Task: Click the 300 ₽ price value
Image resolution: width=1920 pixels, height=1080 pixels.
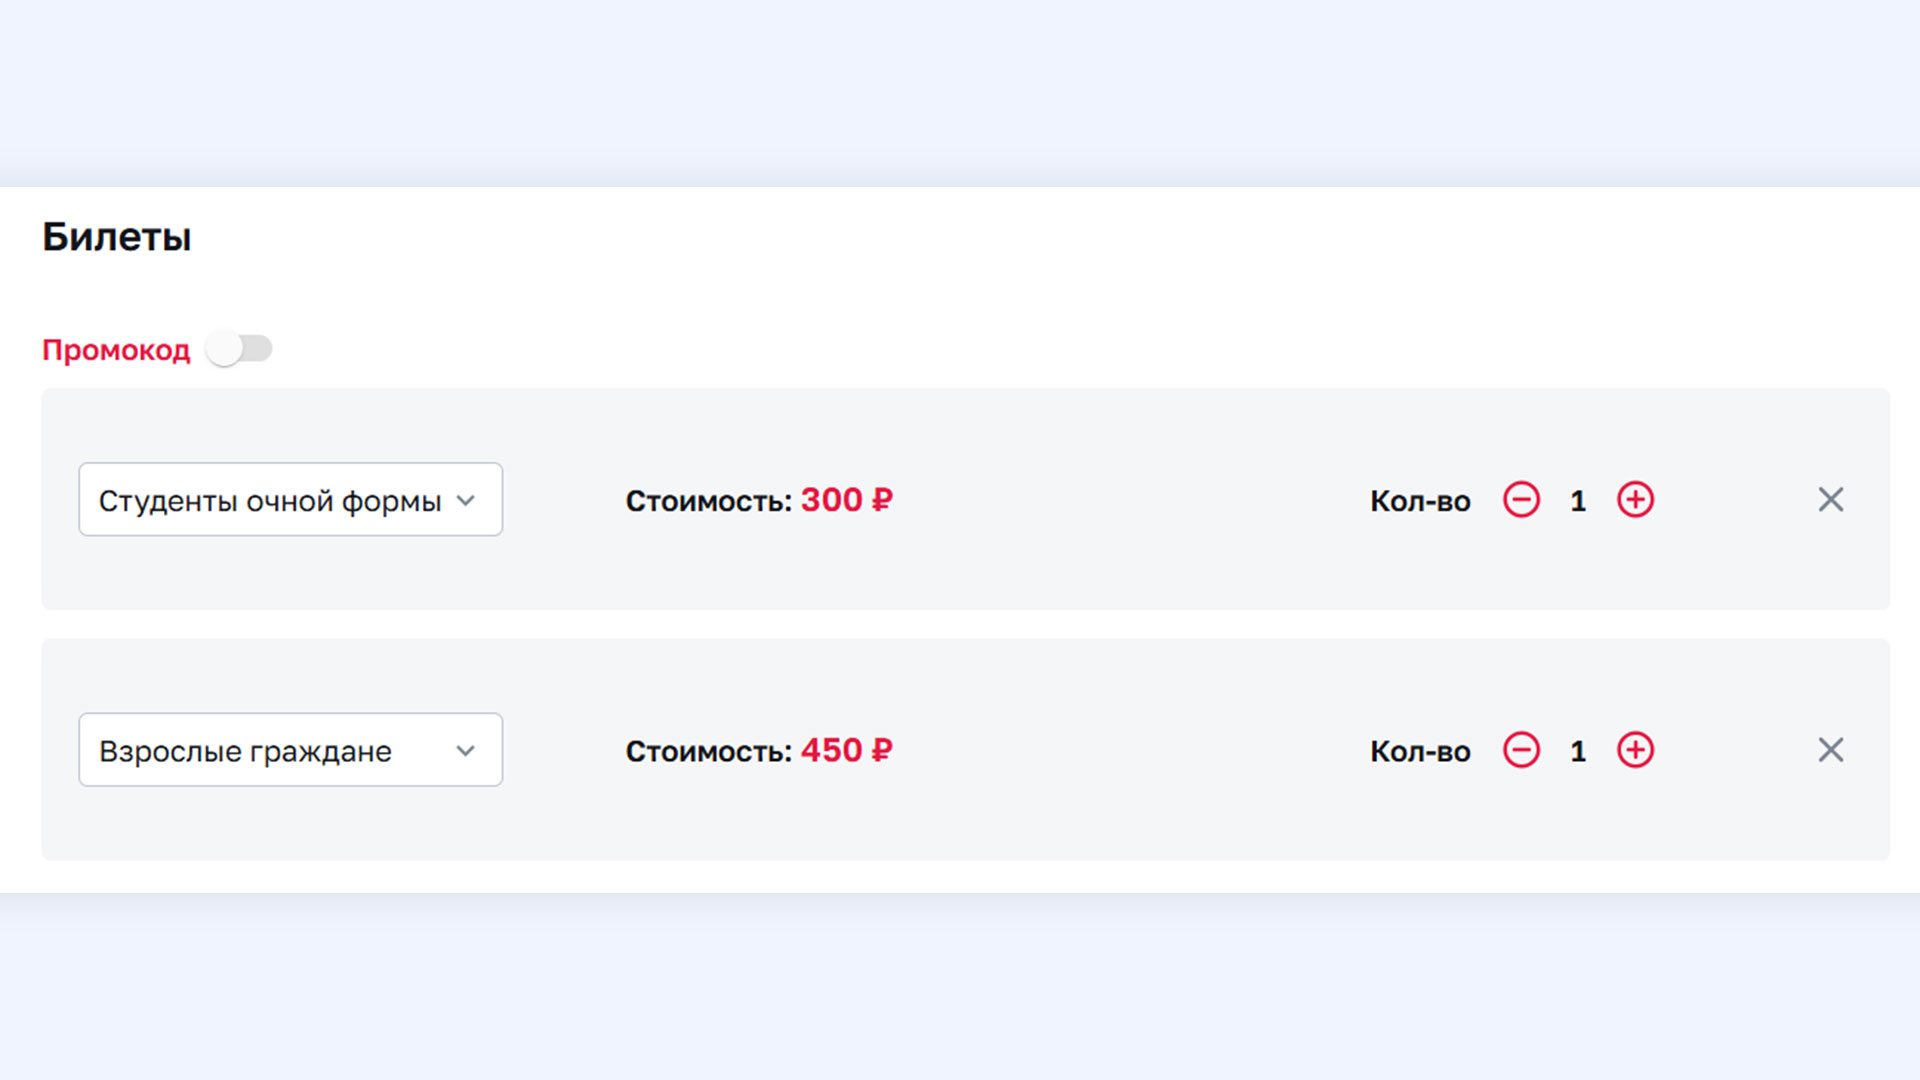Action: [x=846, y=499]
